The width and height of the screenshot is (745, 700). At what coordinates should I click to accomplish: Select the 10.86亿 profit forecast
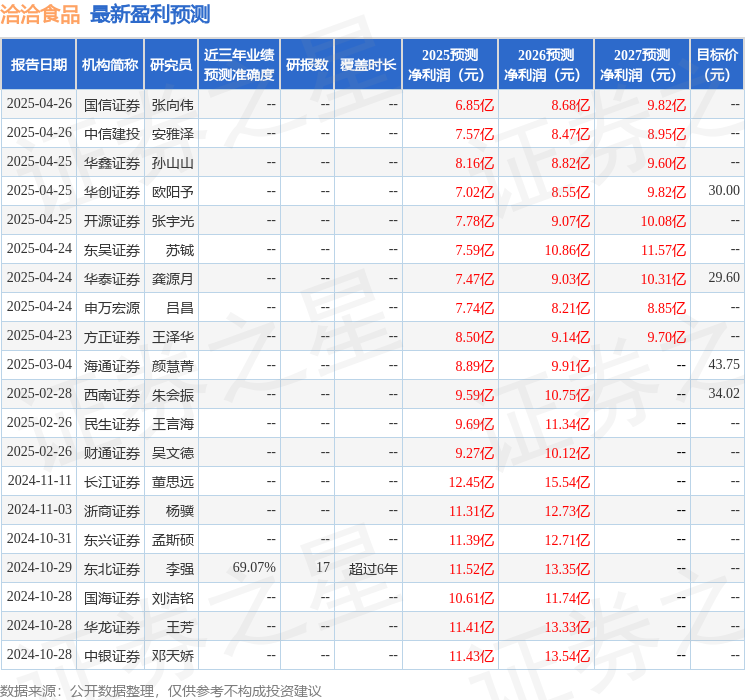tap(567, 250)
